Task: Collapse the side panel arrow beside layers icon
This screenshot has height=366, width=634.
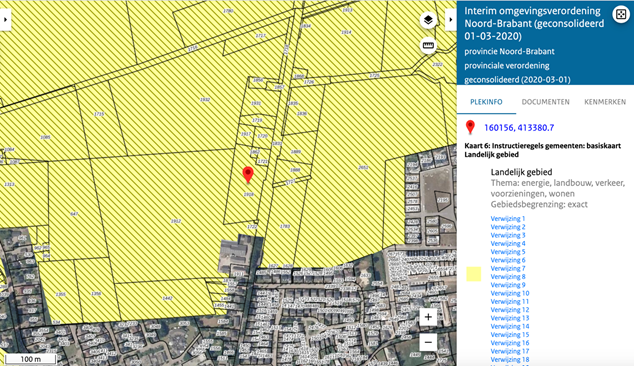Action: point(451,19)
